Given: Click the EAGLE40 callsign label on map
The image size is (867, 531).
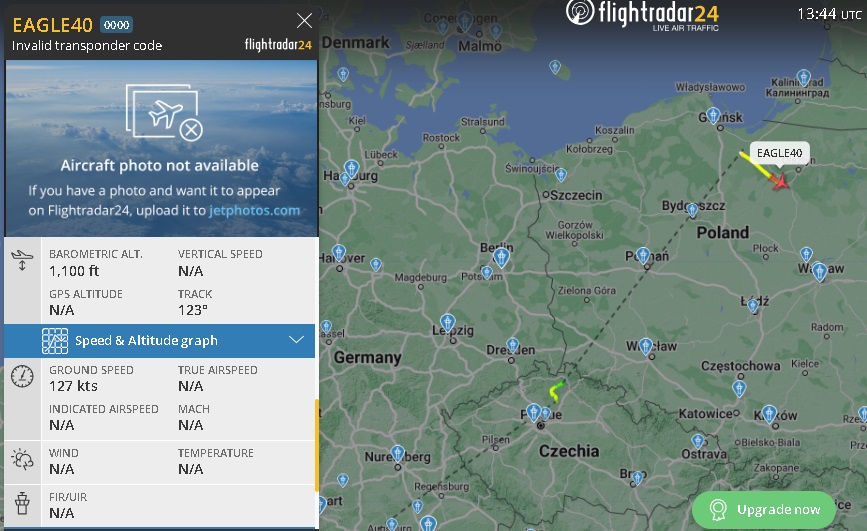Looking at the screenshot, I should pyautogui.click(x=779, y=153).
